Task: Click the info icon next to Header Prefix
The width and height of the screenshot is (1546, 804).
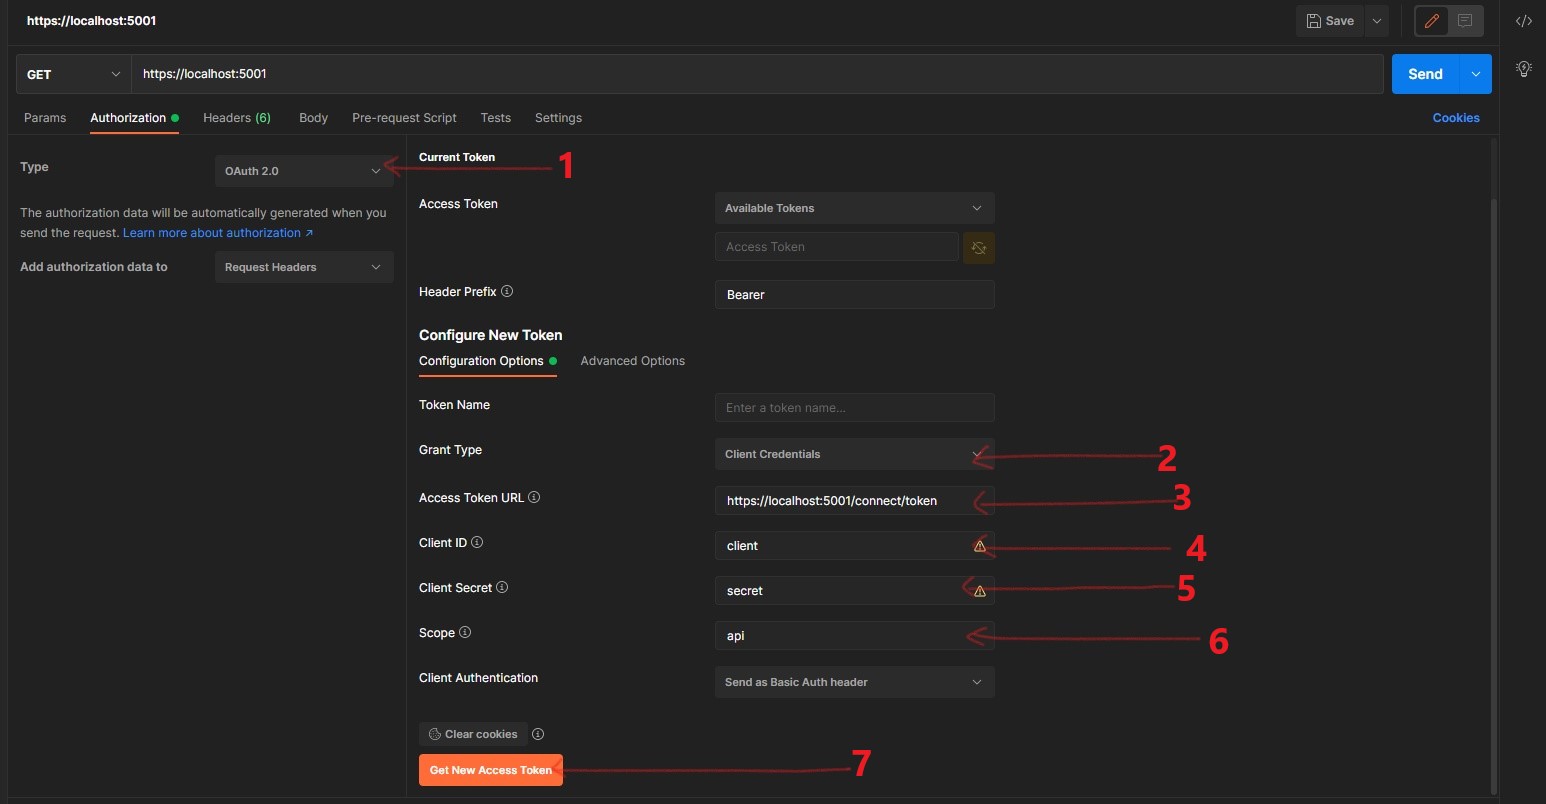Action: coord(507,292)
